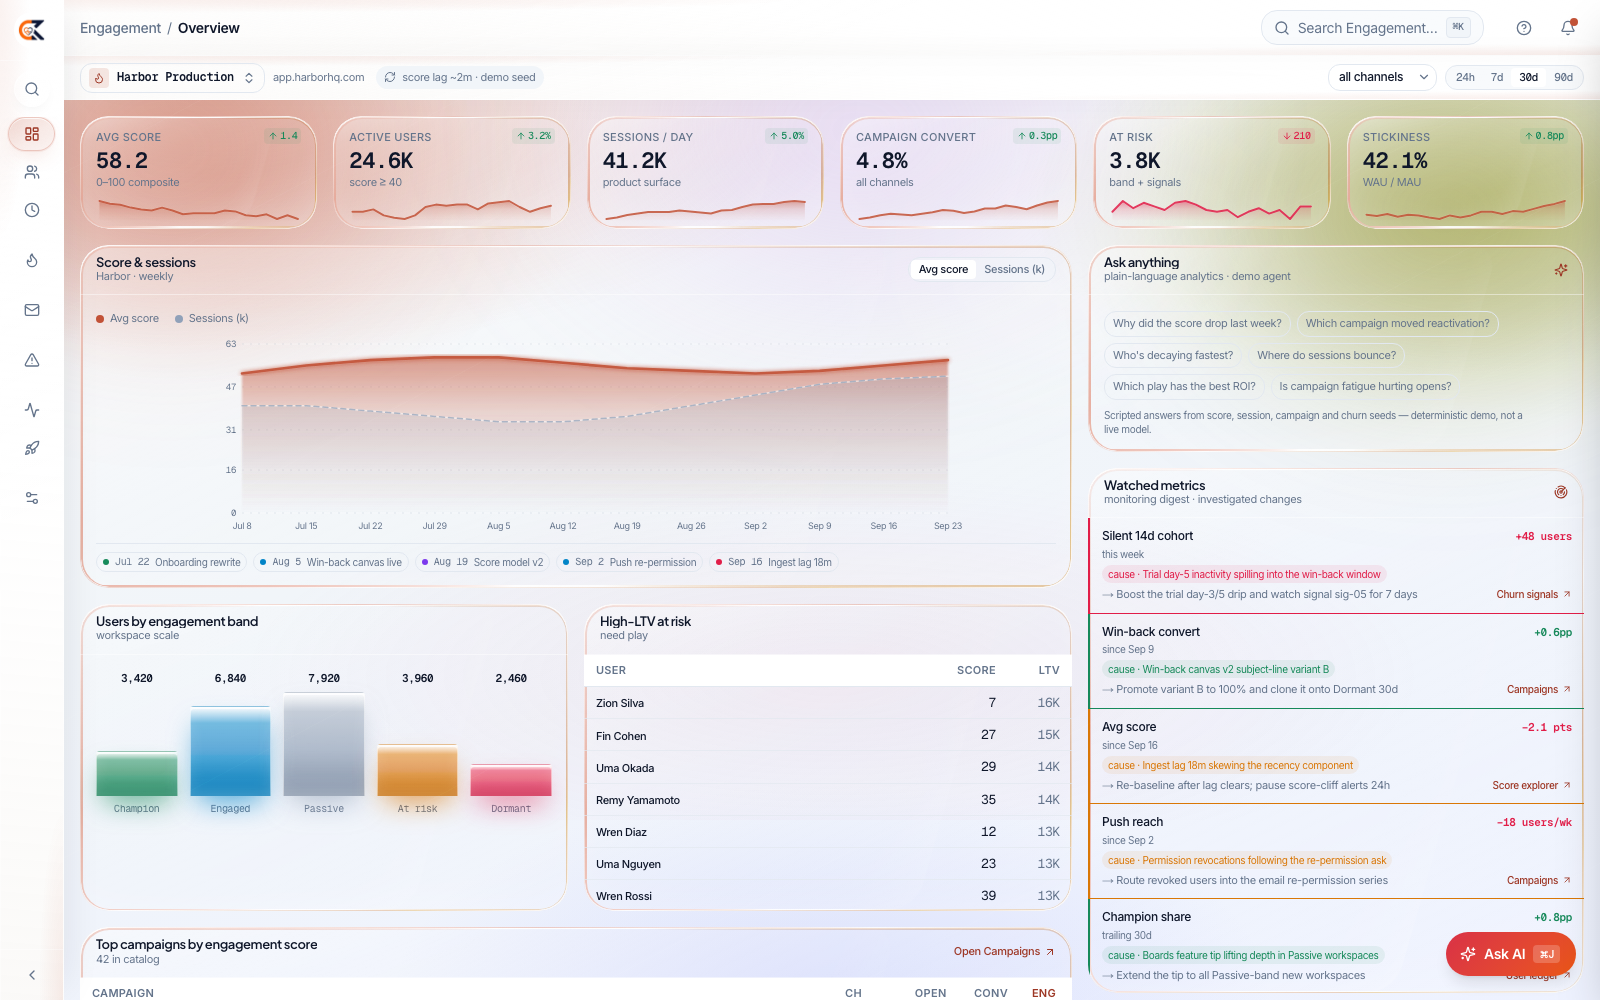Toggle Sessions (k) legend series
The image size is (1600, 1000).
coord(212,318)
